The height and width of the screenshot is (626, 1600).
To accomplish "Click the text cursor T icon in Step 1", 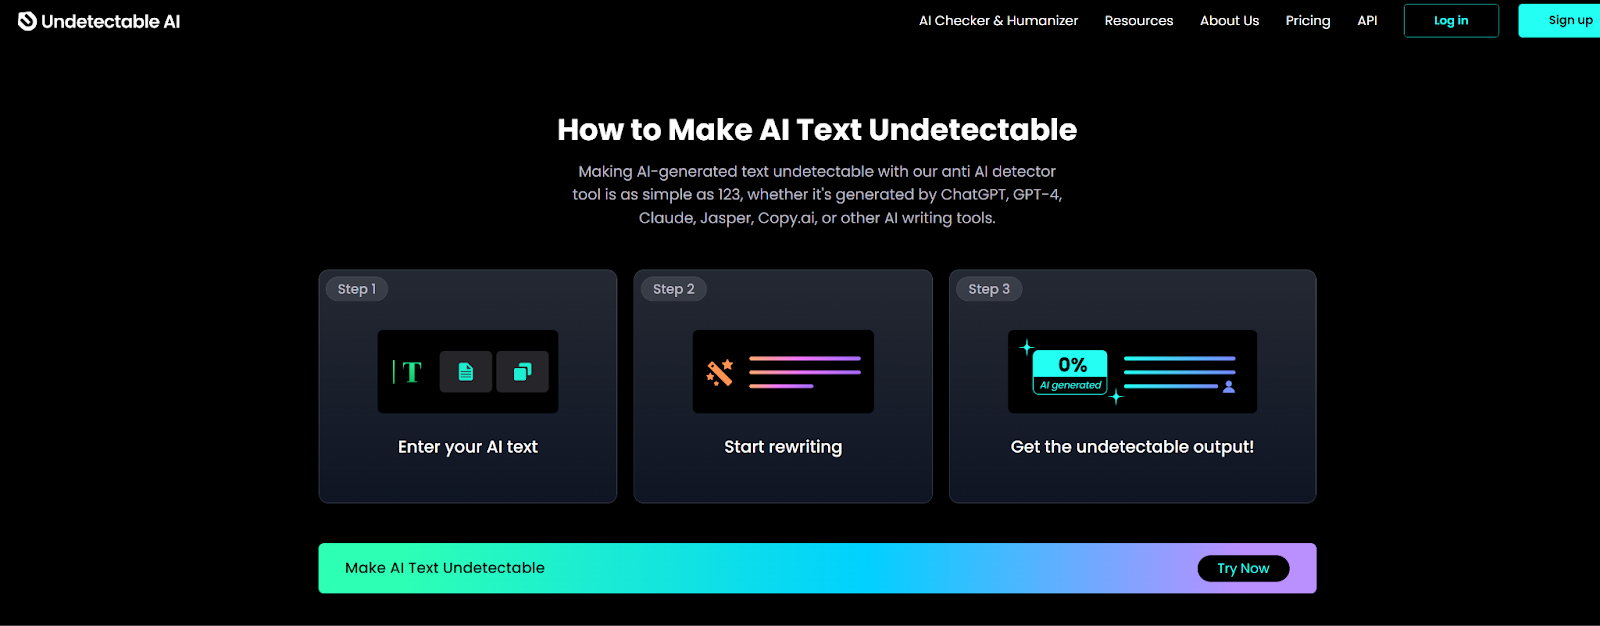I will tap(408, 372).
